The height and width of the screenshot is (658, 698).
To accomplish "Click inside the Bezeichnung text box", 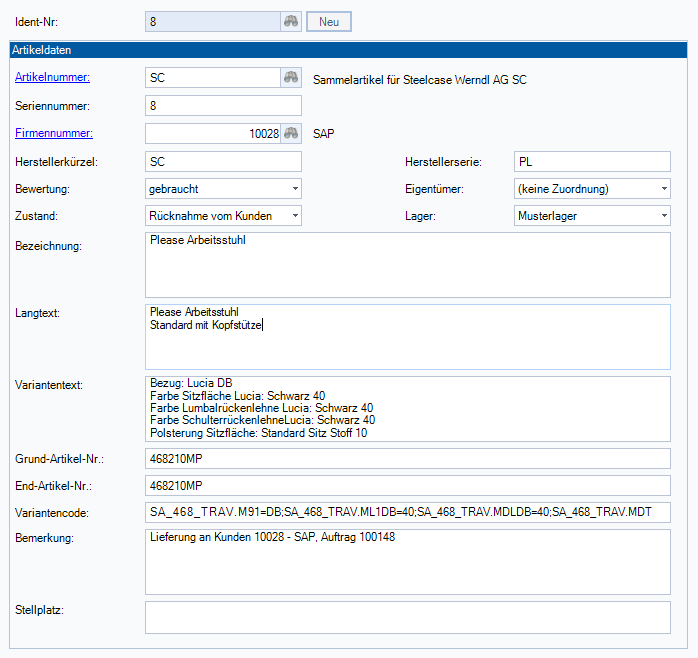I will 407,264.
